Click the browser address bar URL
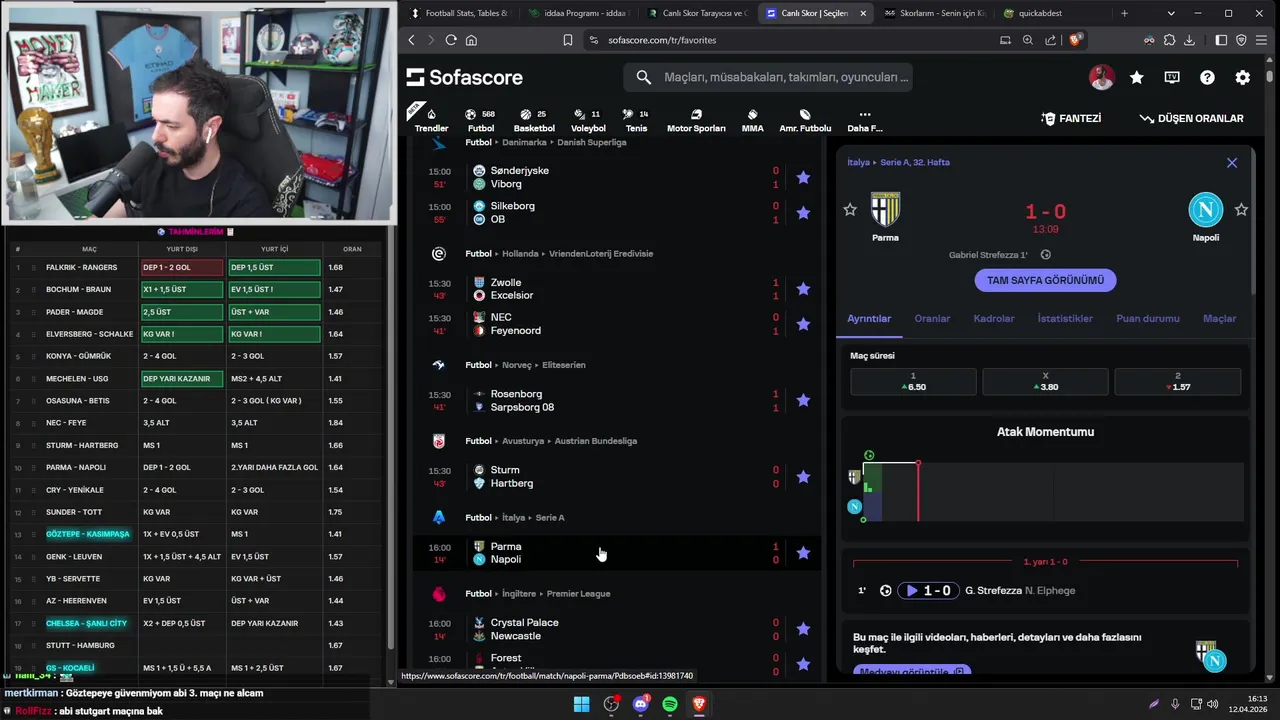This screenshot has width=1280, height=720. 662,40
